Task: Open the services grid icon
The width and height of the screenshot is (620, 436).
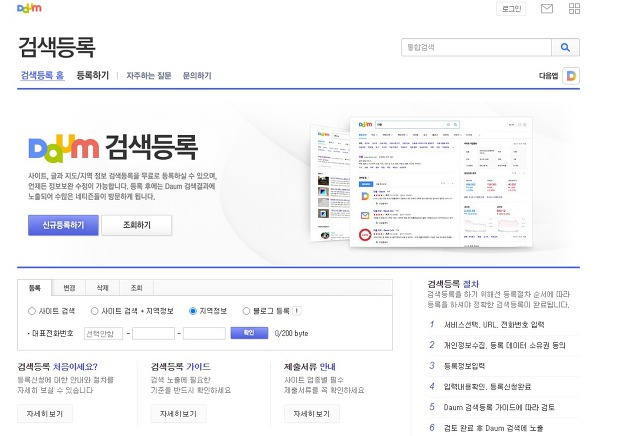Action: click(x=575, y=8)
